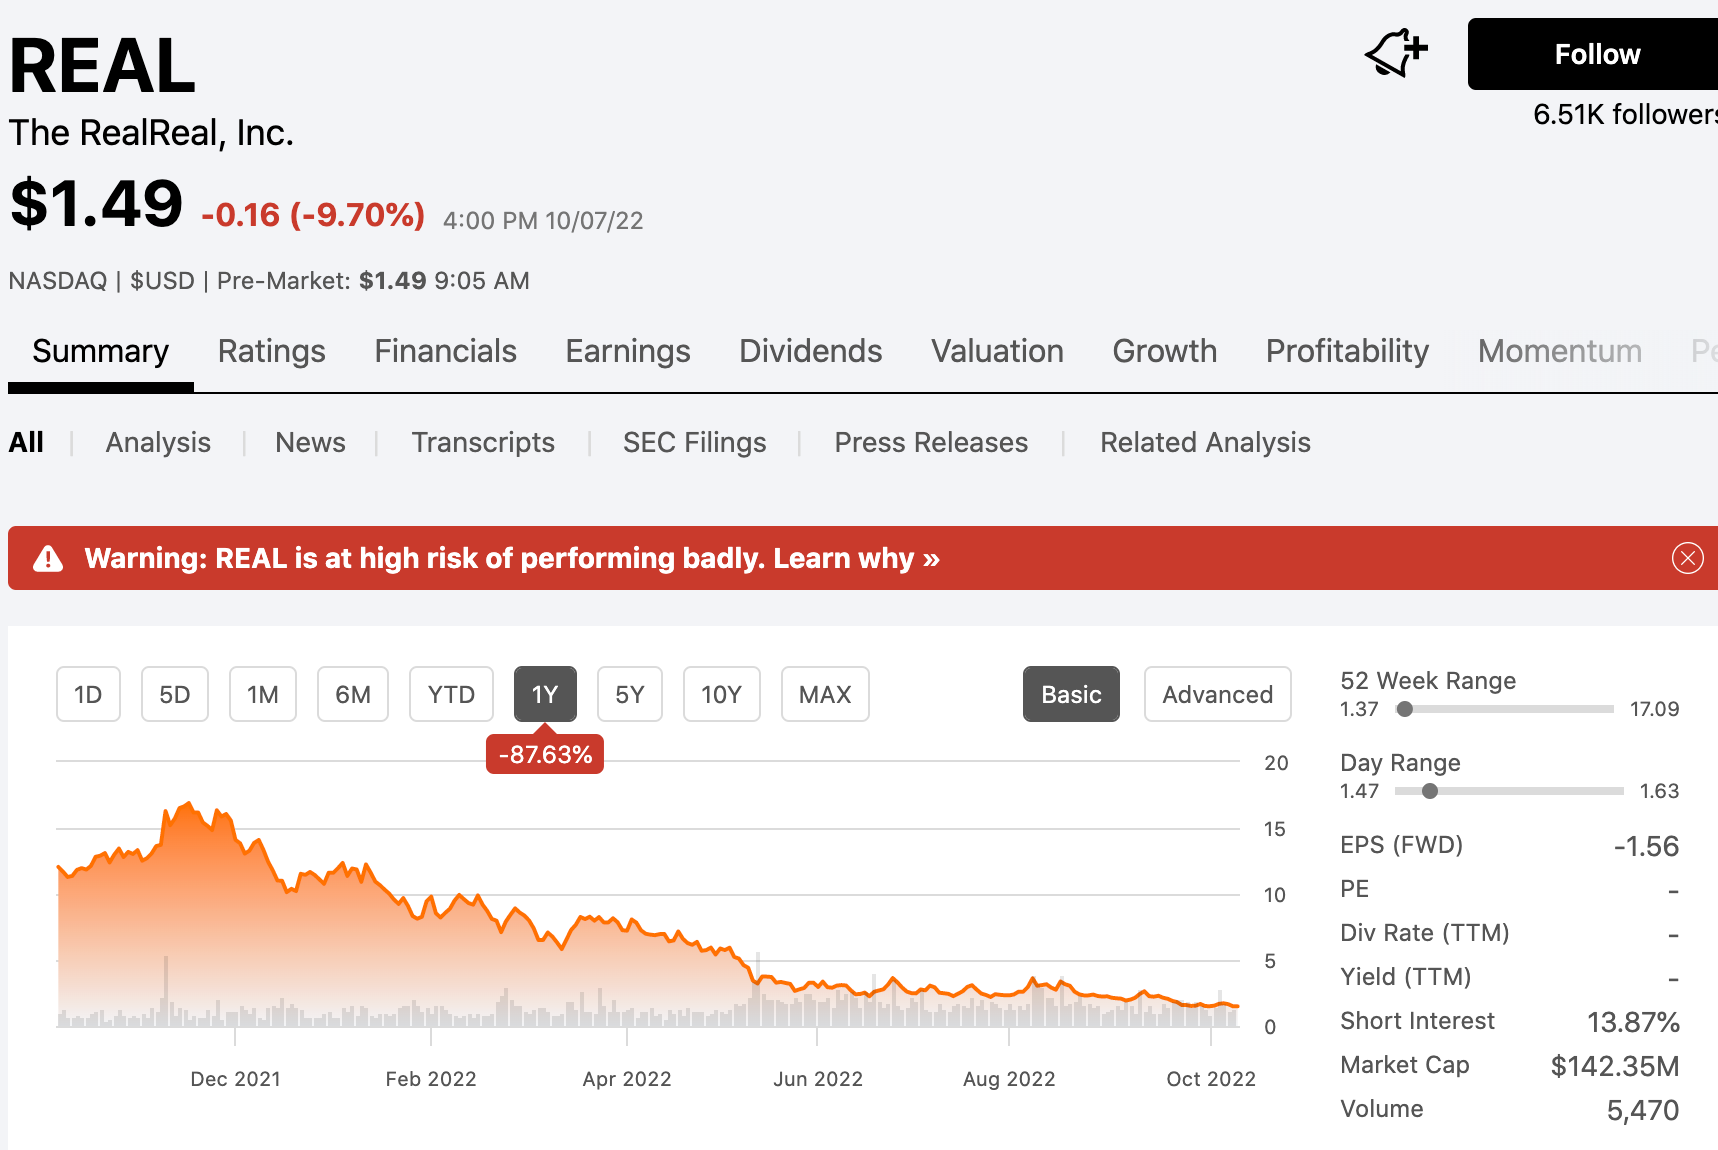Filter by News
Image resolution: width=1718 pixels, height=1150 pixels.
(x=310, y=442)
